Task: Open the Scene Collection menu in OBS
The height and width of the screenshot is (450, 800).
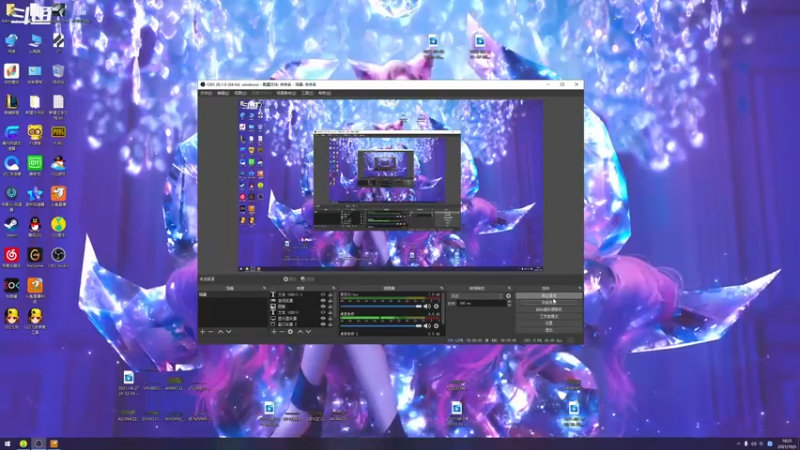Action: pyautogui.click(x=286, y=93)
